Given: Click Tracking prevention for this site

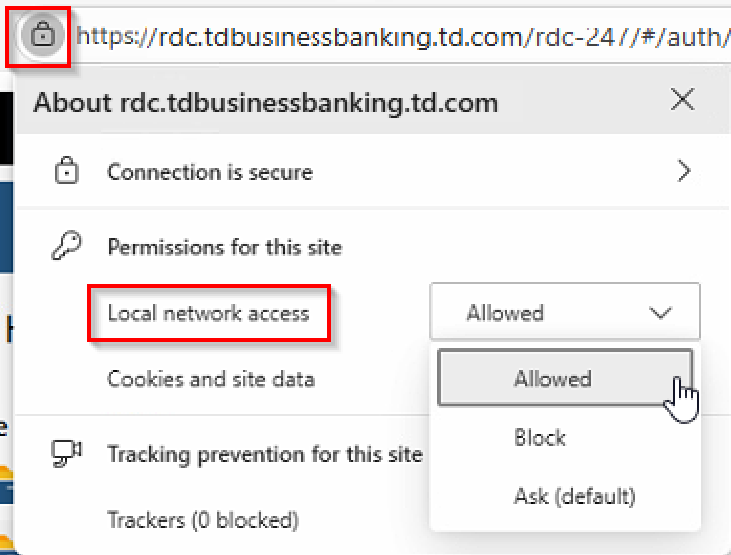Looking at the screenshot, I should 265,454.
